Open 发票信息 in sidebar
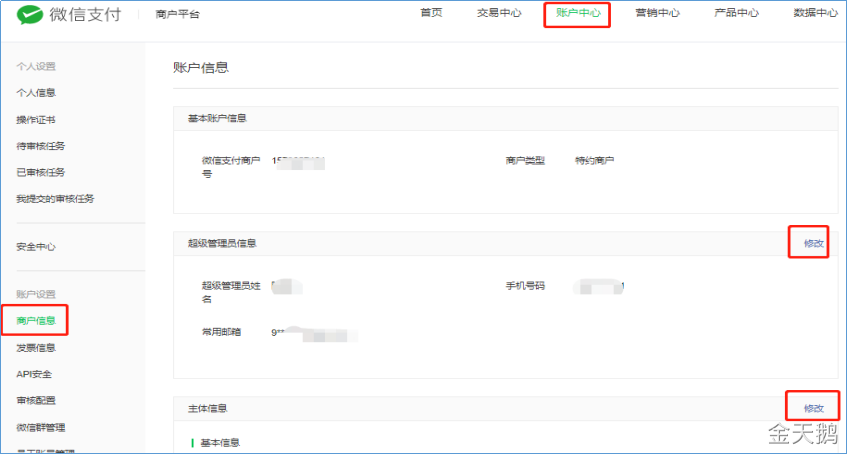 [x=36, y=348]
